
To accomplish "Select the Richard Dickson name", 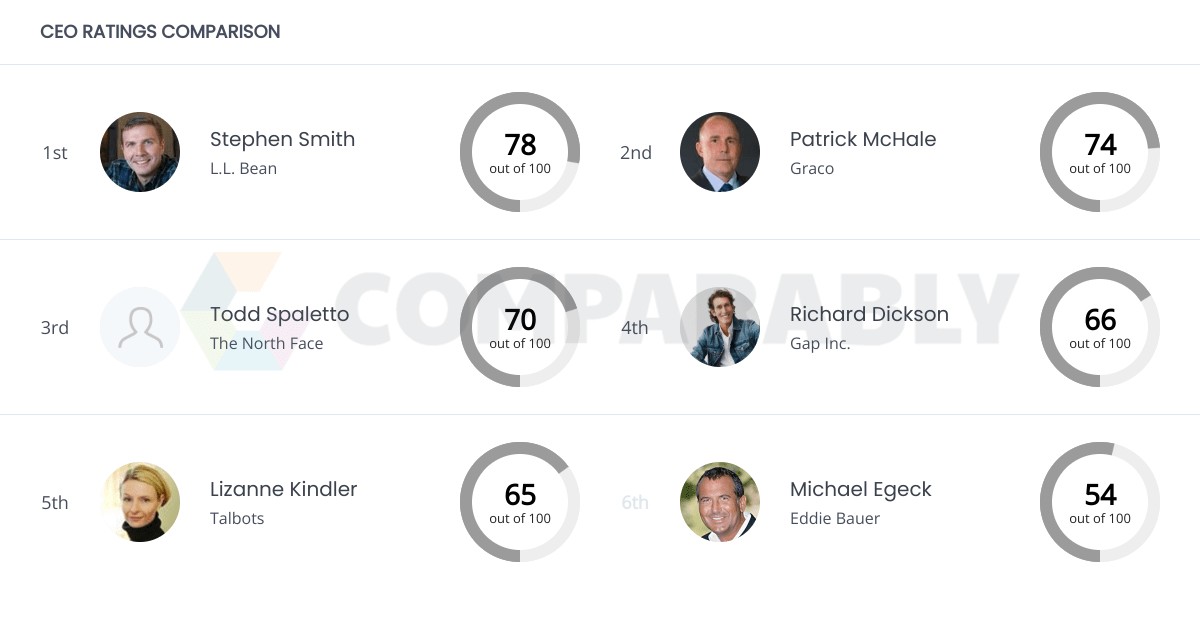I will pyautogui.click(x=869, y=314).
